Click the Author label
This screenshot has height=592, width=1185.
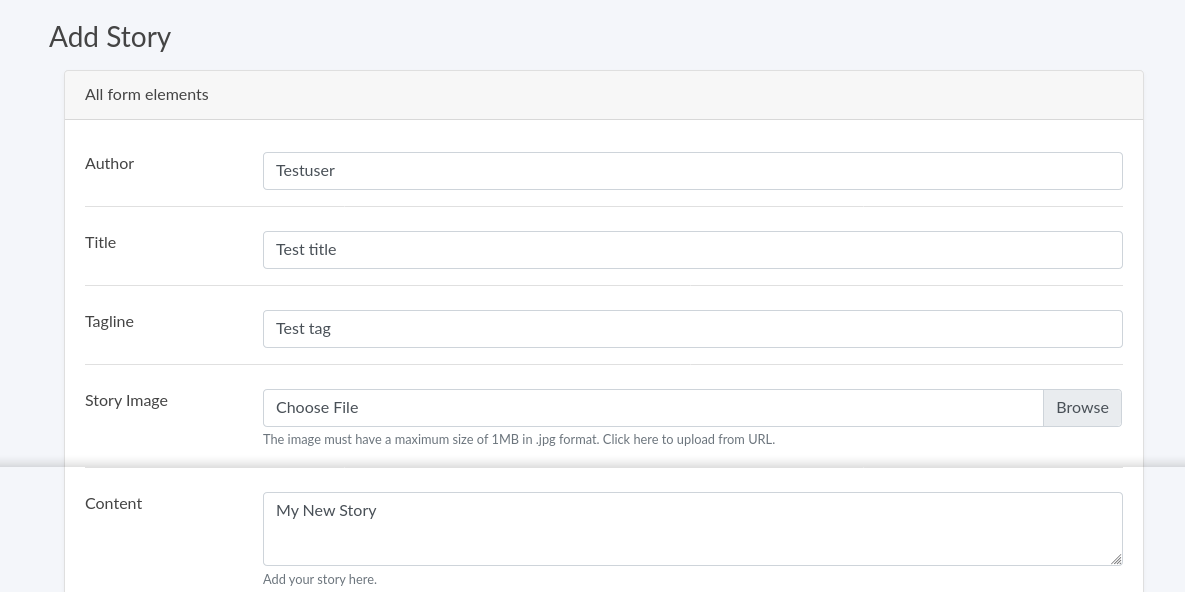(109, 164)
